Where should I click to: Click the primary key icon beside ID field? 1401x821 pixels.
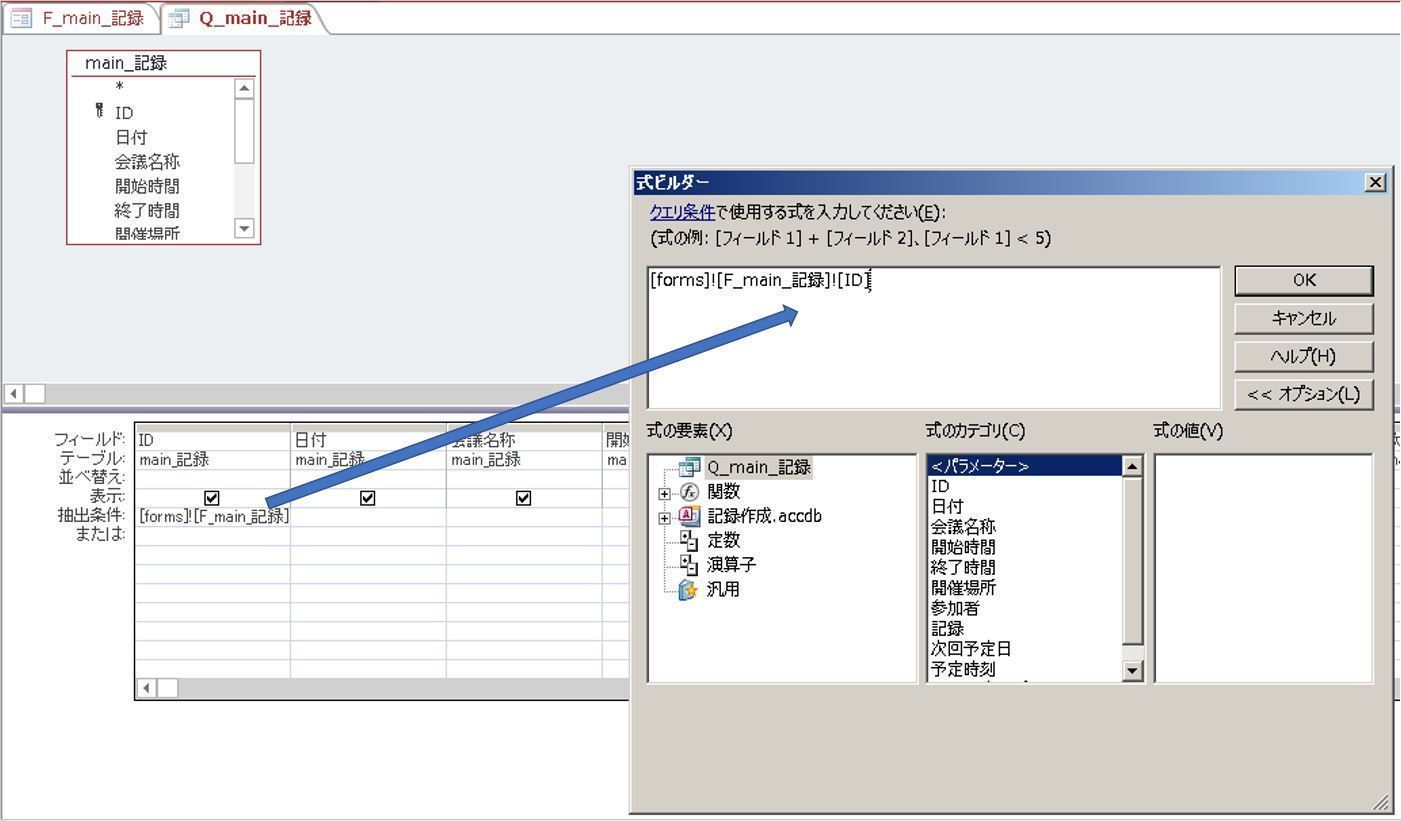click(x=97, y=112)
